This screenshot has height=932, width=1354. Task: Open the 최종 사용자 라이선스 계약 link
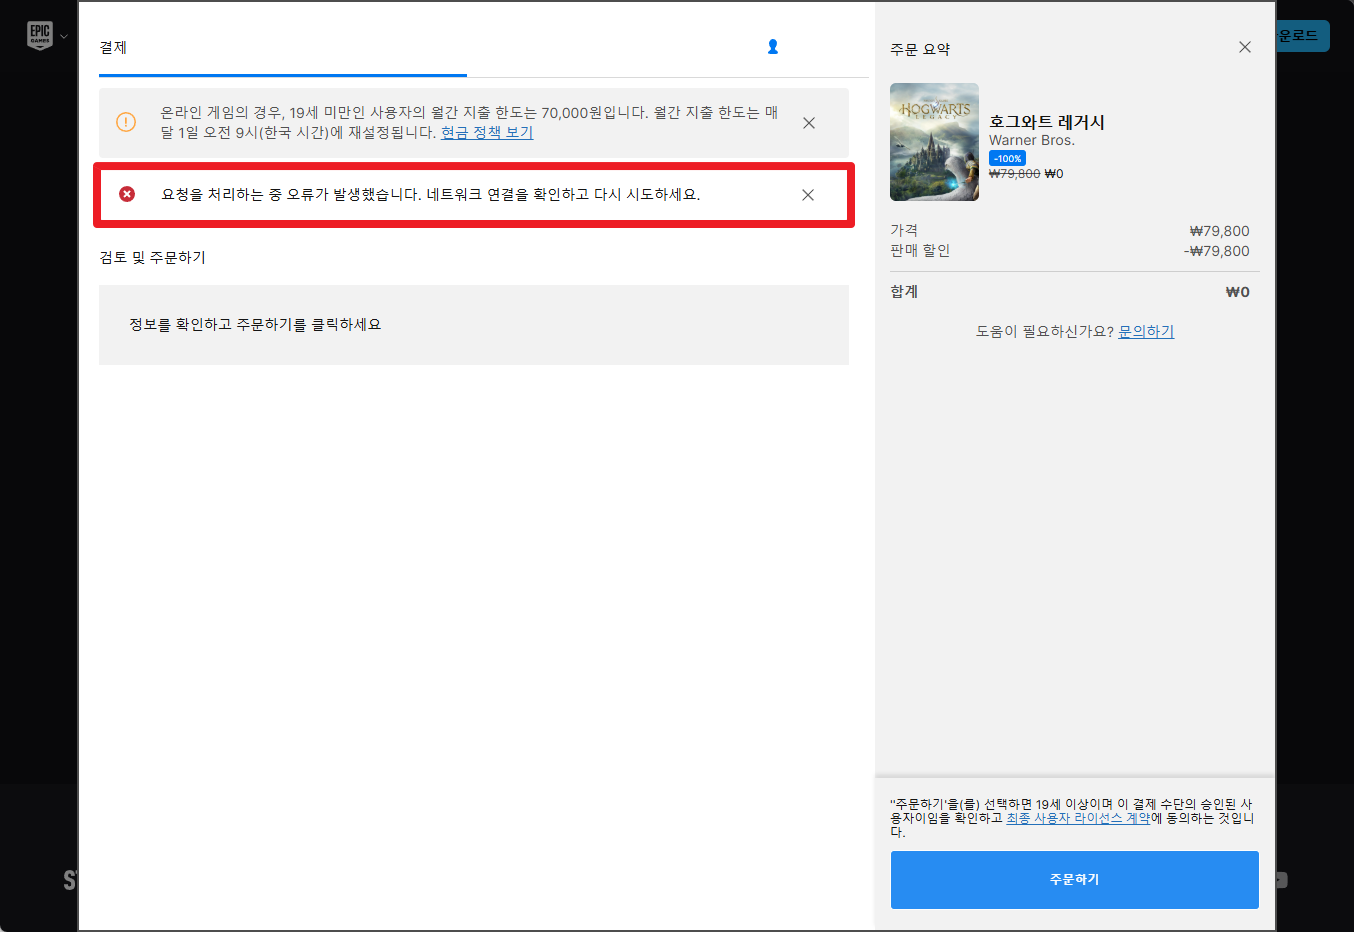pyautogui.click(x=1078, y=818)
